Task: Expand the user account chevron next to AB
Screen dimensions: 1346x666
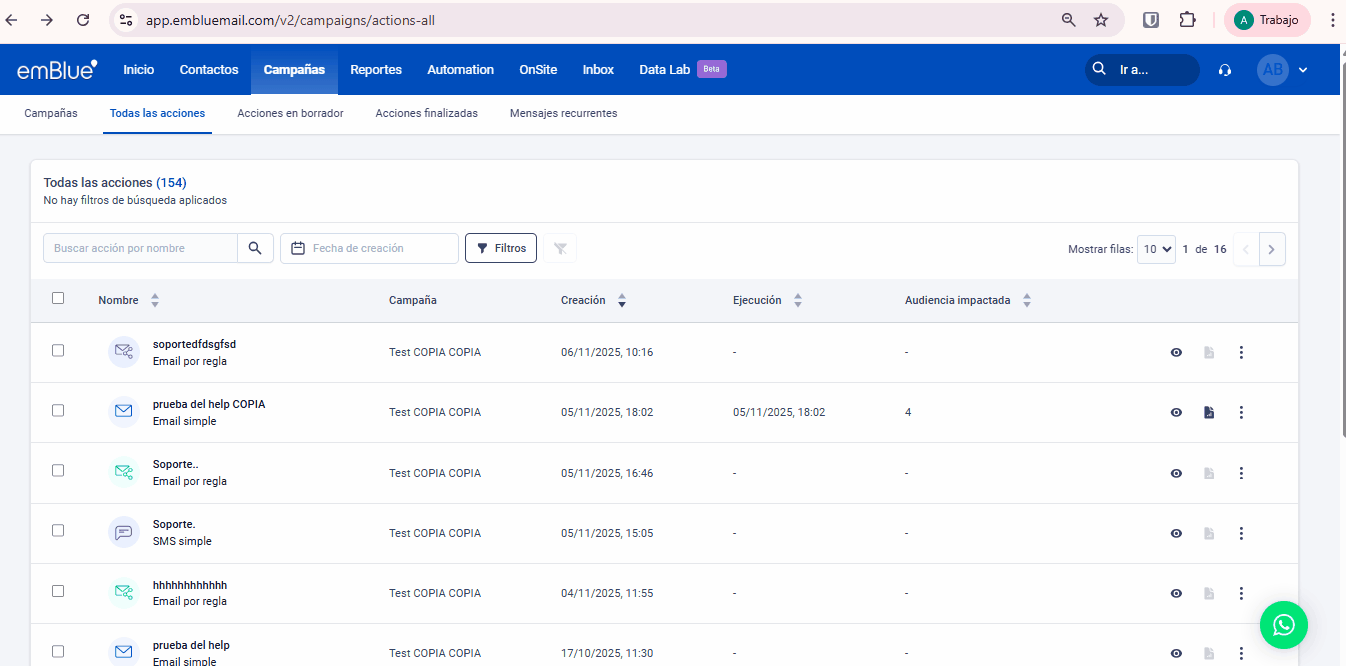Action: [1303, 70]
